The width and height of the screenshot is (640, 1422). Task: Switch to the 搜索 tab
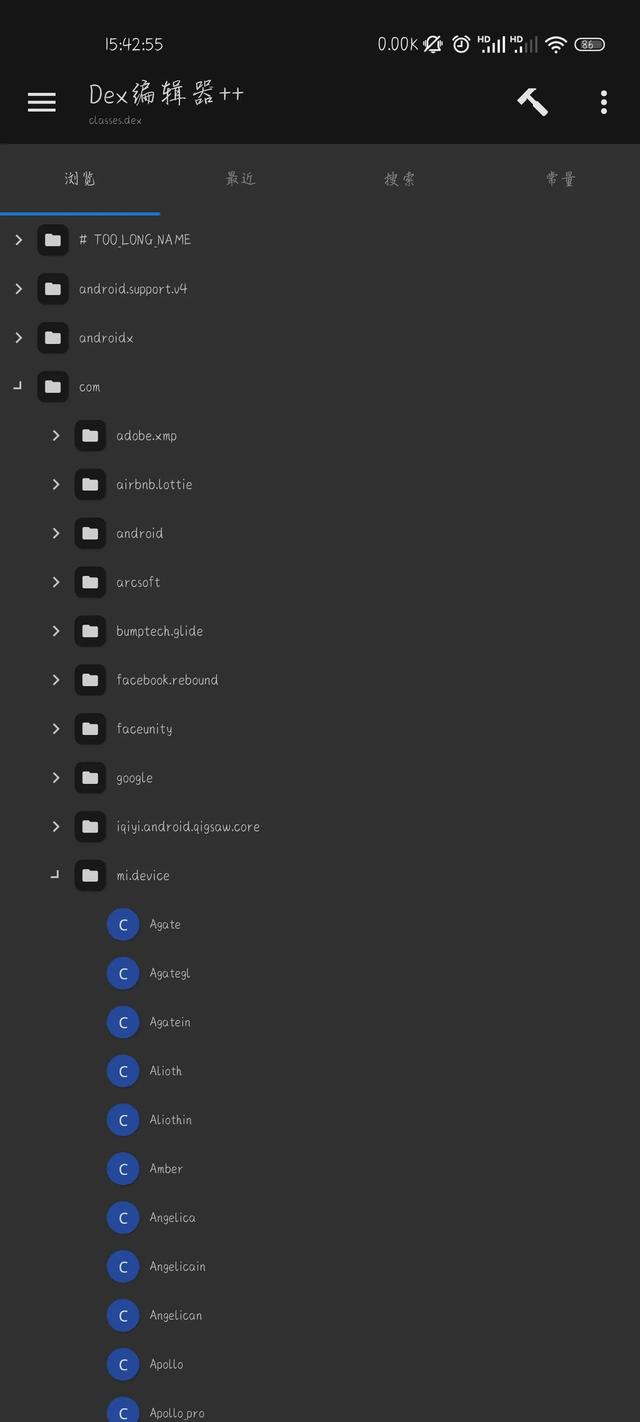click(x=400, y=179)
